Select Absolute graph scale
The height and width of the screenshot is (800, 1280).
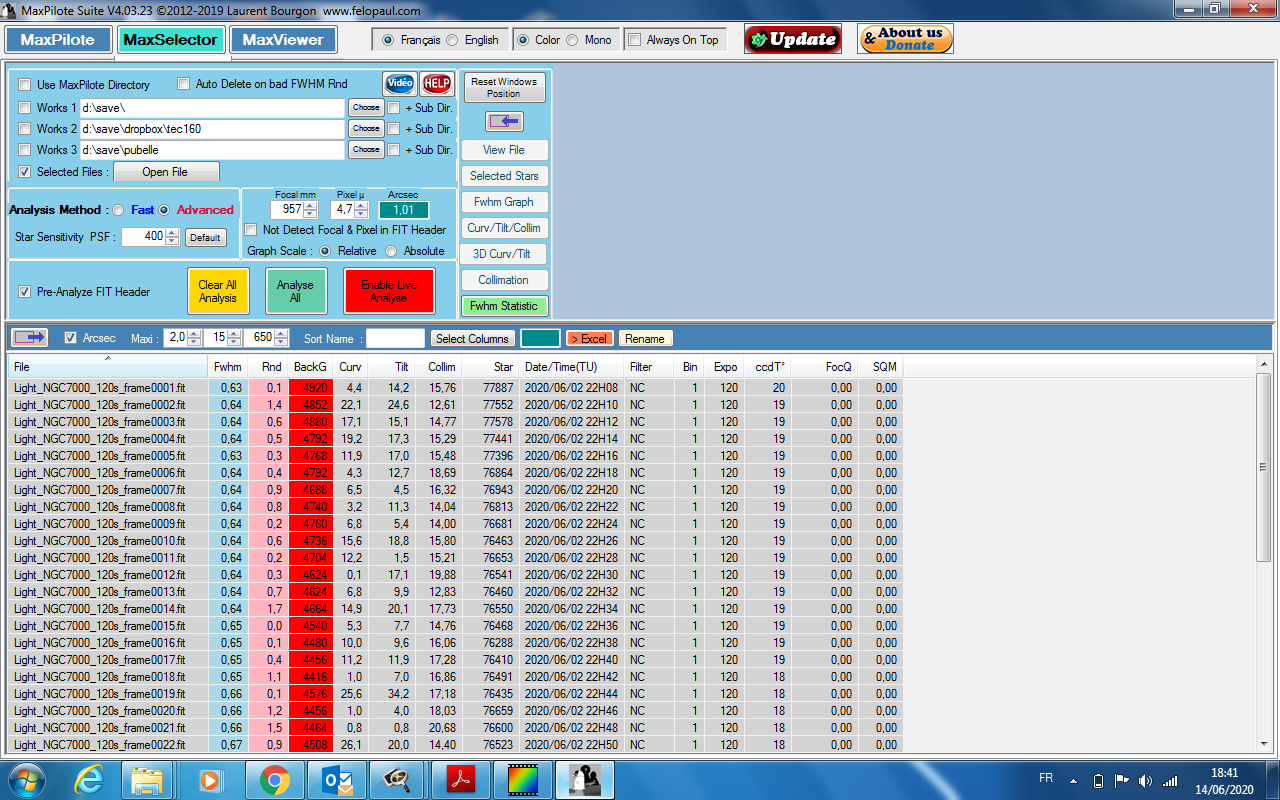pos(391,251)
